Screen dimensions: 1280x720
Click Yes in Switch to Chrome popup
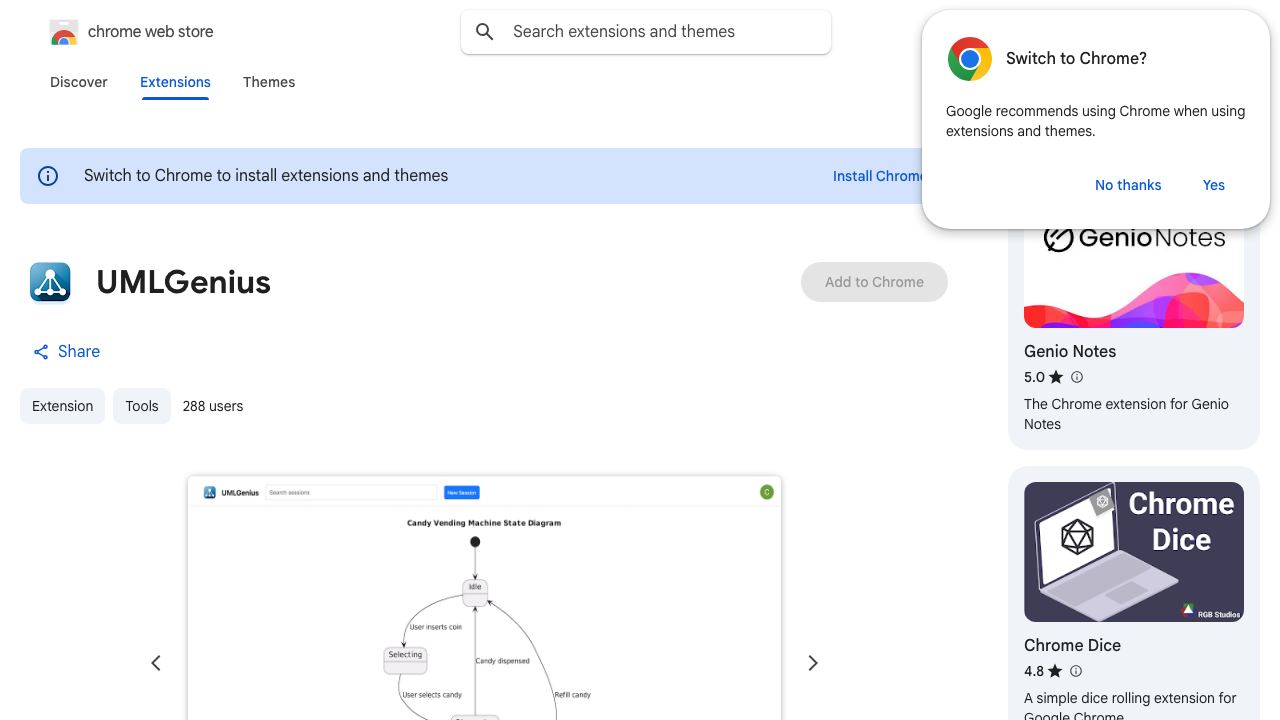(x=1214, y=185)
